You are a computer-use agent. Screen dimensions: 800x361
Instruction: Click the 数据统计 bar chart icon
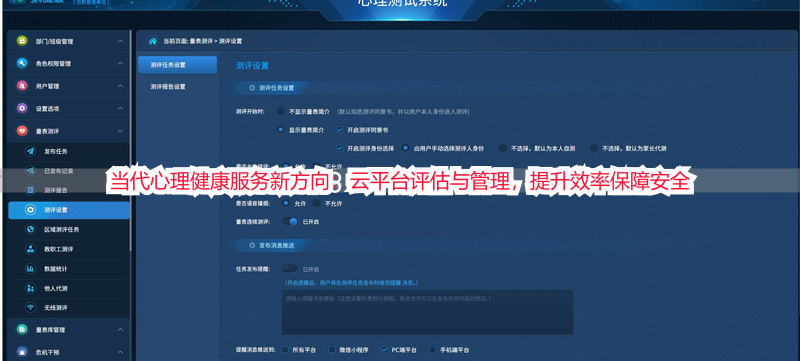pos(31,269)
